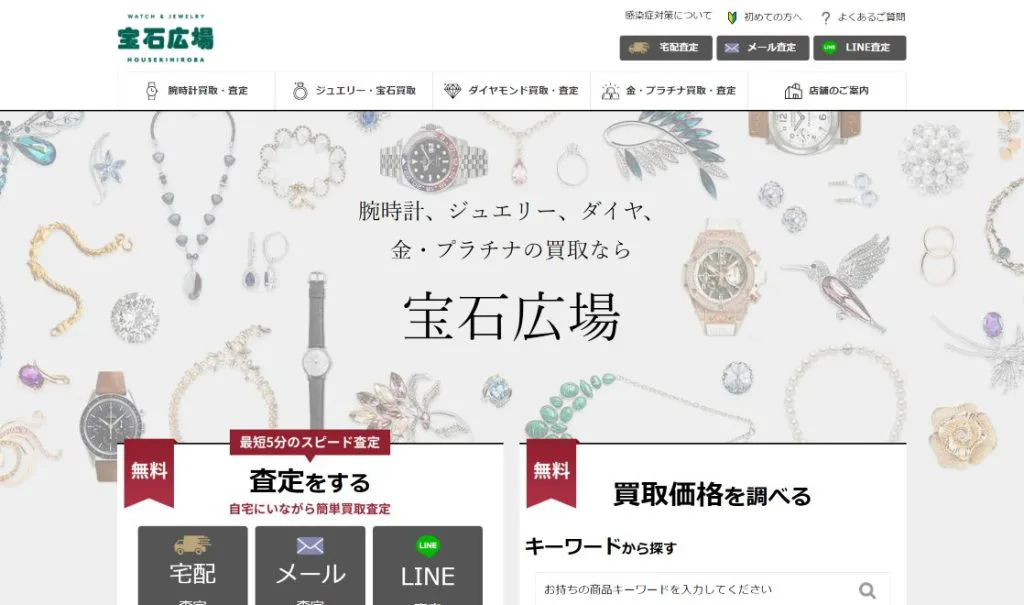Click the store building icon 店舗のご案内
This screenshot has height=605, width=1024.
pyautogui.click(x=793, y=91)
